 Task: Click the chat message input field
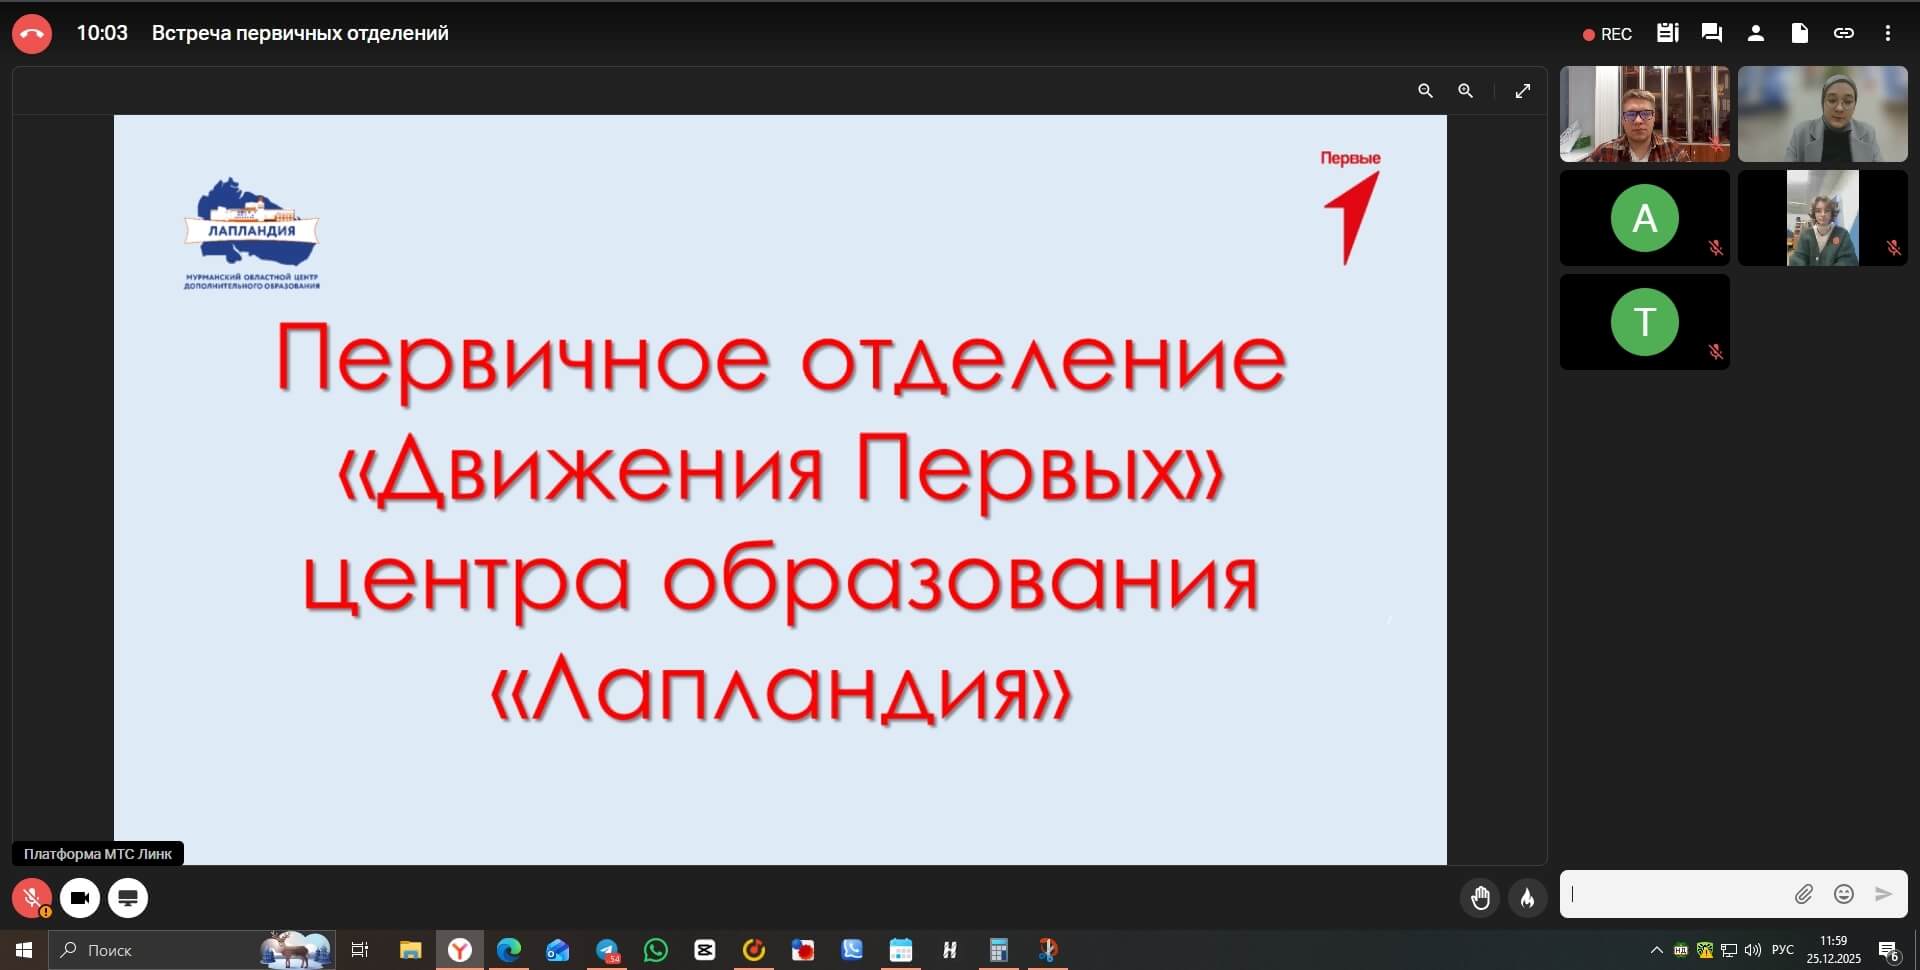[1675, 894]
